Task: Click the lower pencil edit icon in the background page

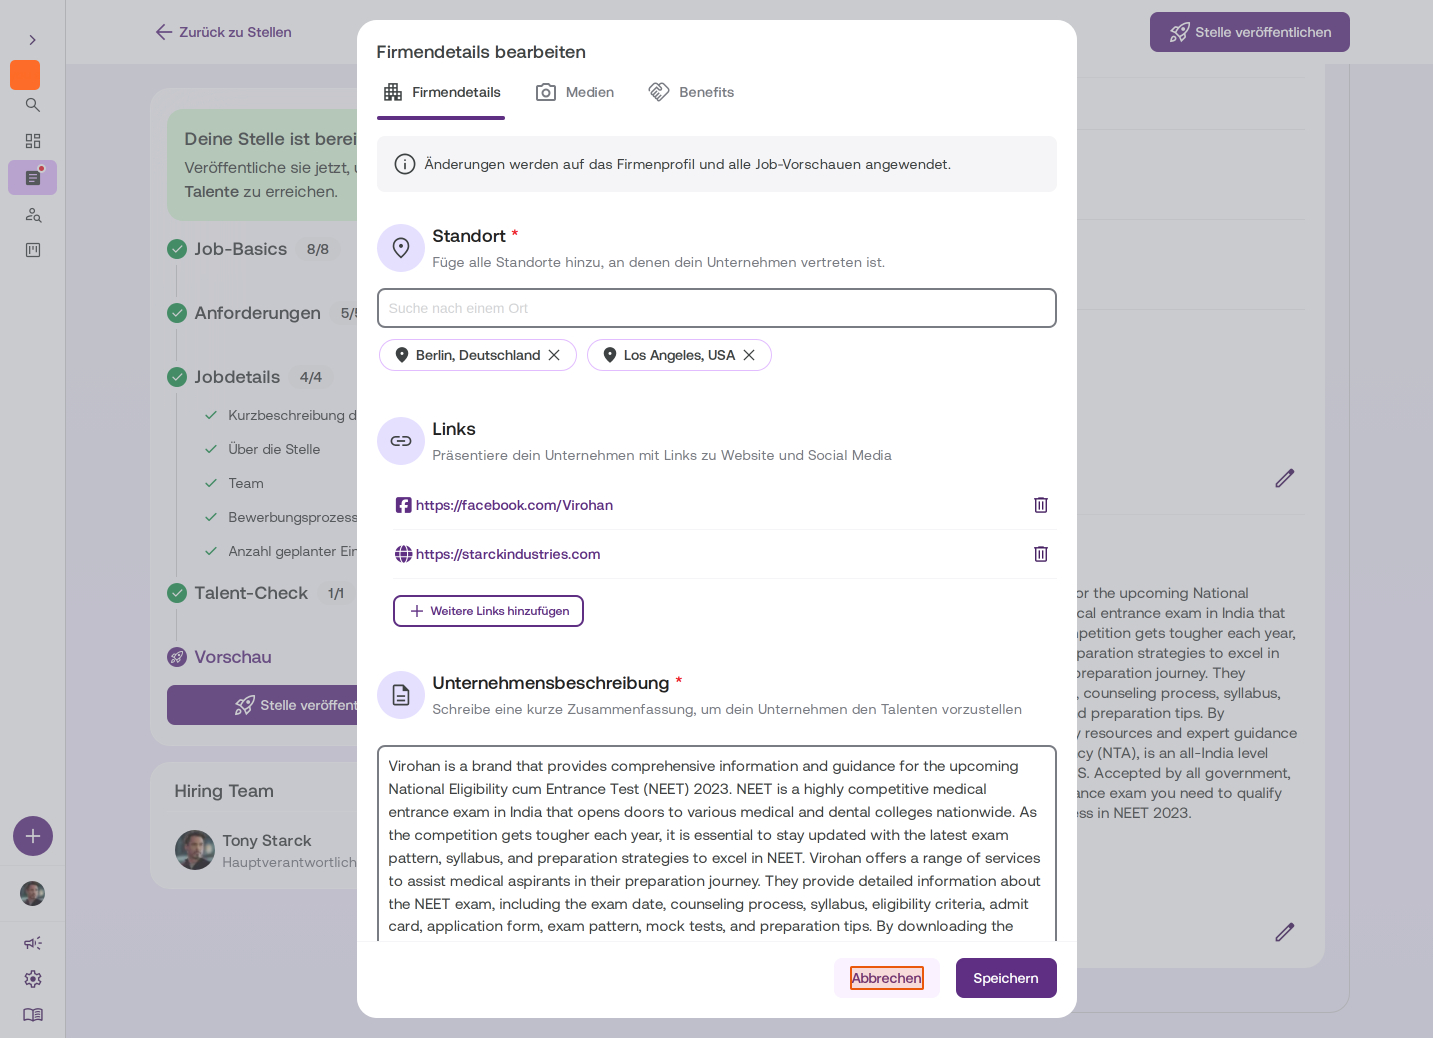Action: [x=1285, y=932]
